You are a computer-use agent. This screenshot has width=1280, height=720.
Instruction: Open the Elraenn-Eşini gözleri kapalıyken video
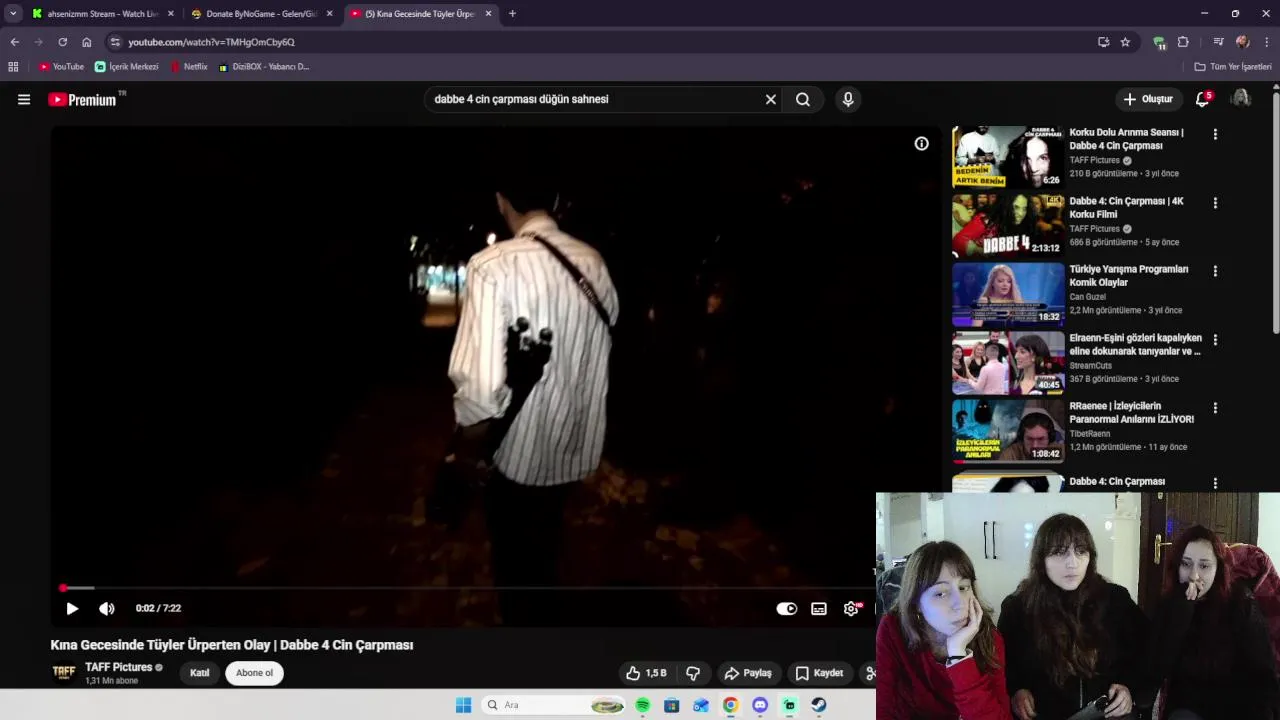point(1135,344)
